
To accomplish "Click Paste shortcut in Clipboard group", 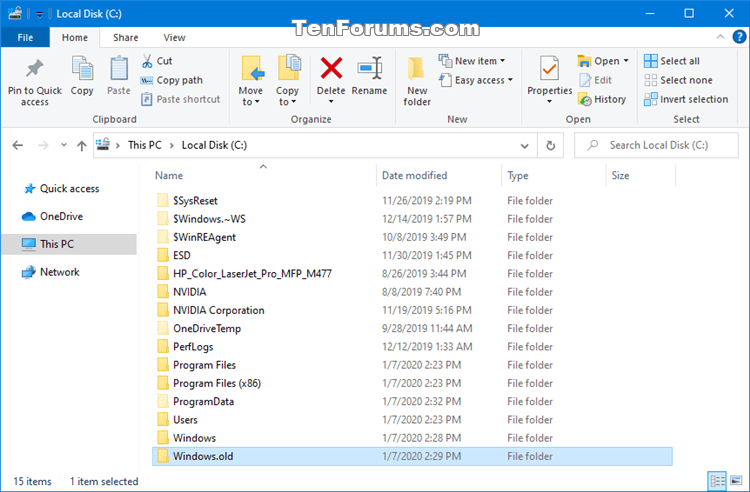I will point(180,99).
